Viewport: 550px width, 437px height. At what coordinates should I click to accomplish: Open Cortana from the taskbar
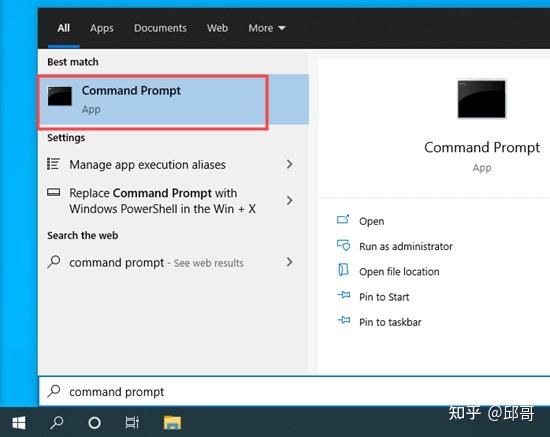pos(94,423)
